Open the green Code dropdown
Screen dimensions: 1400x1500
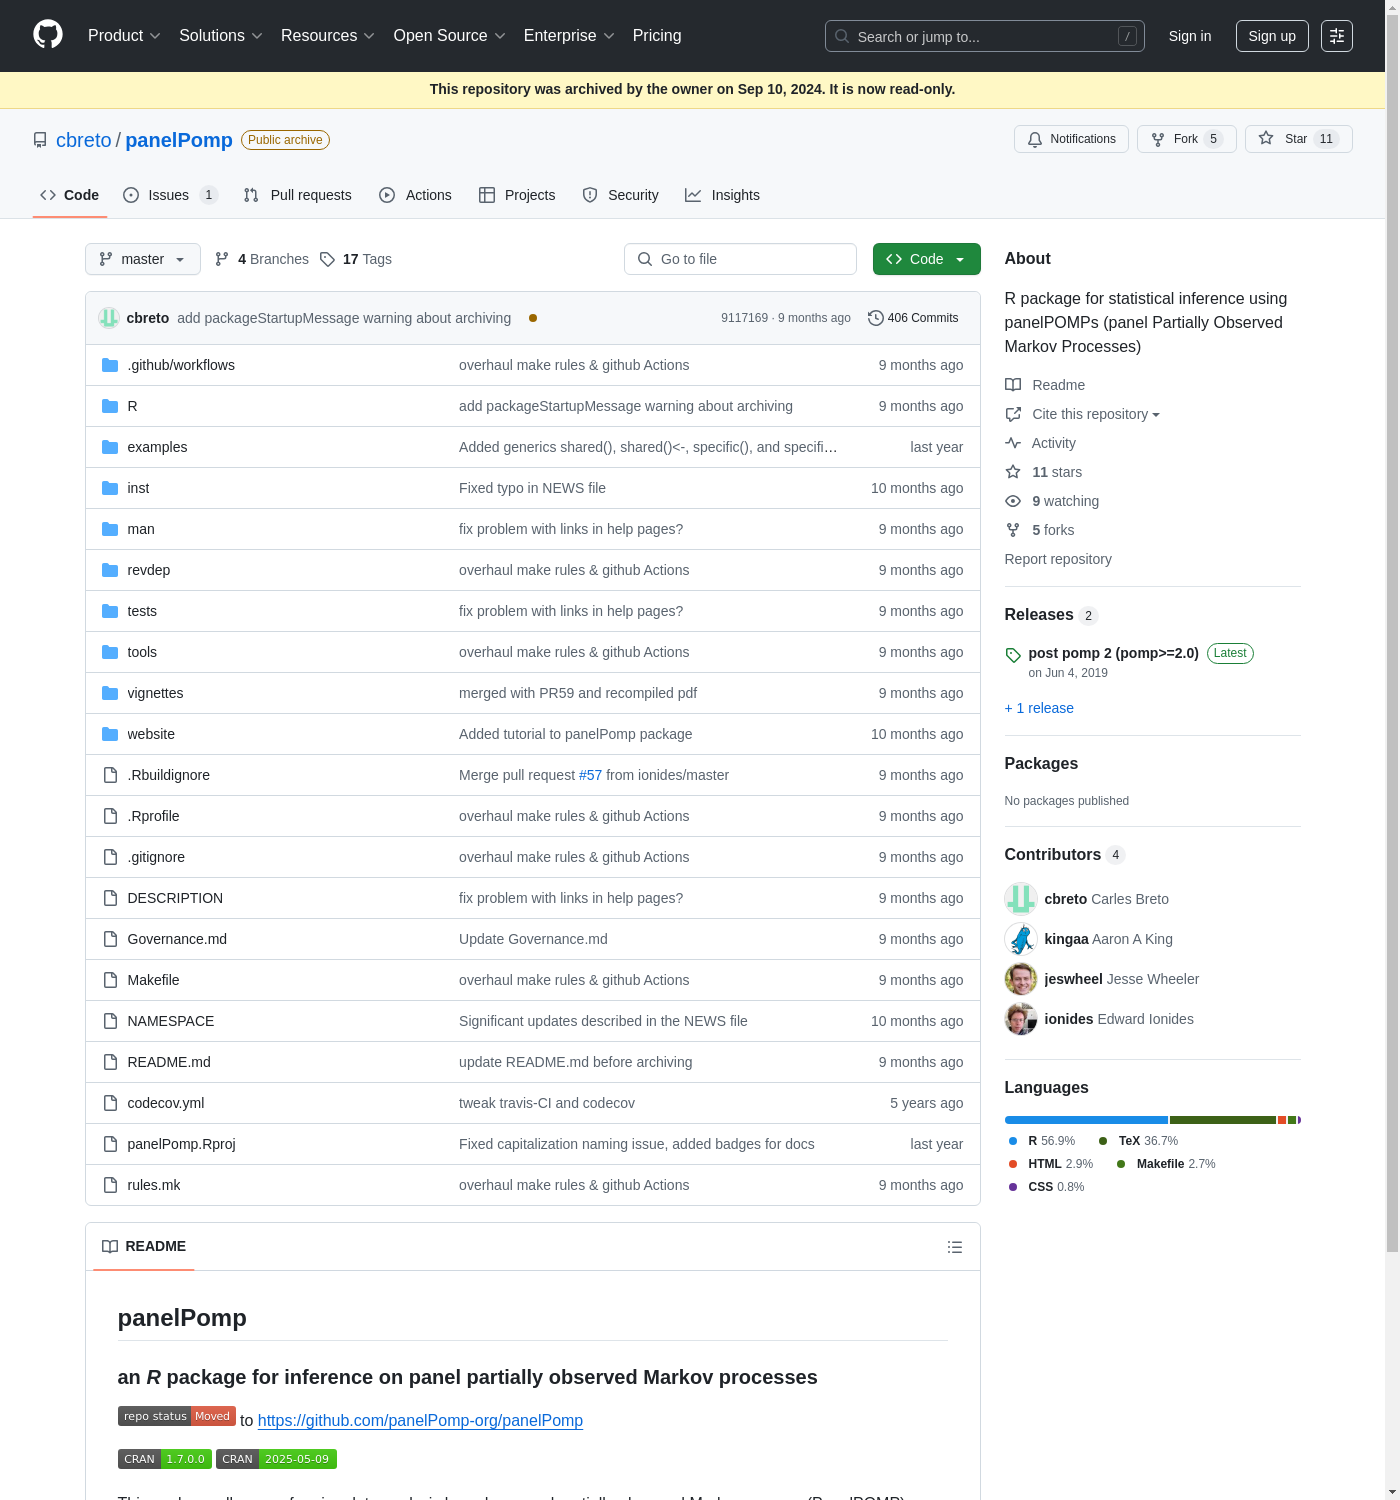pos(926,259)
